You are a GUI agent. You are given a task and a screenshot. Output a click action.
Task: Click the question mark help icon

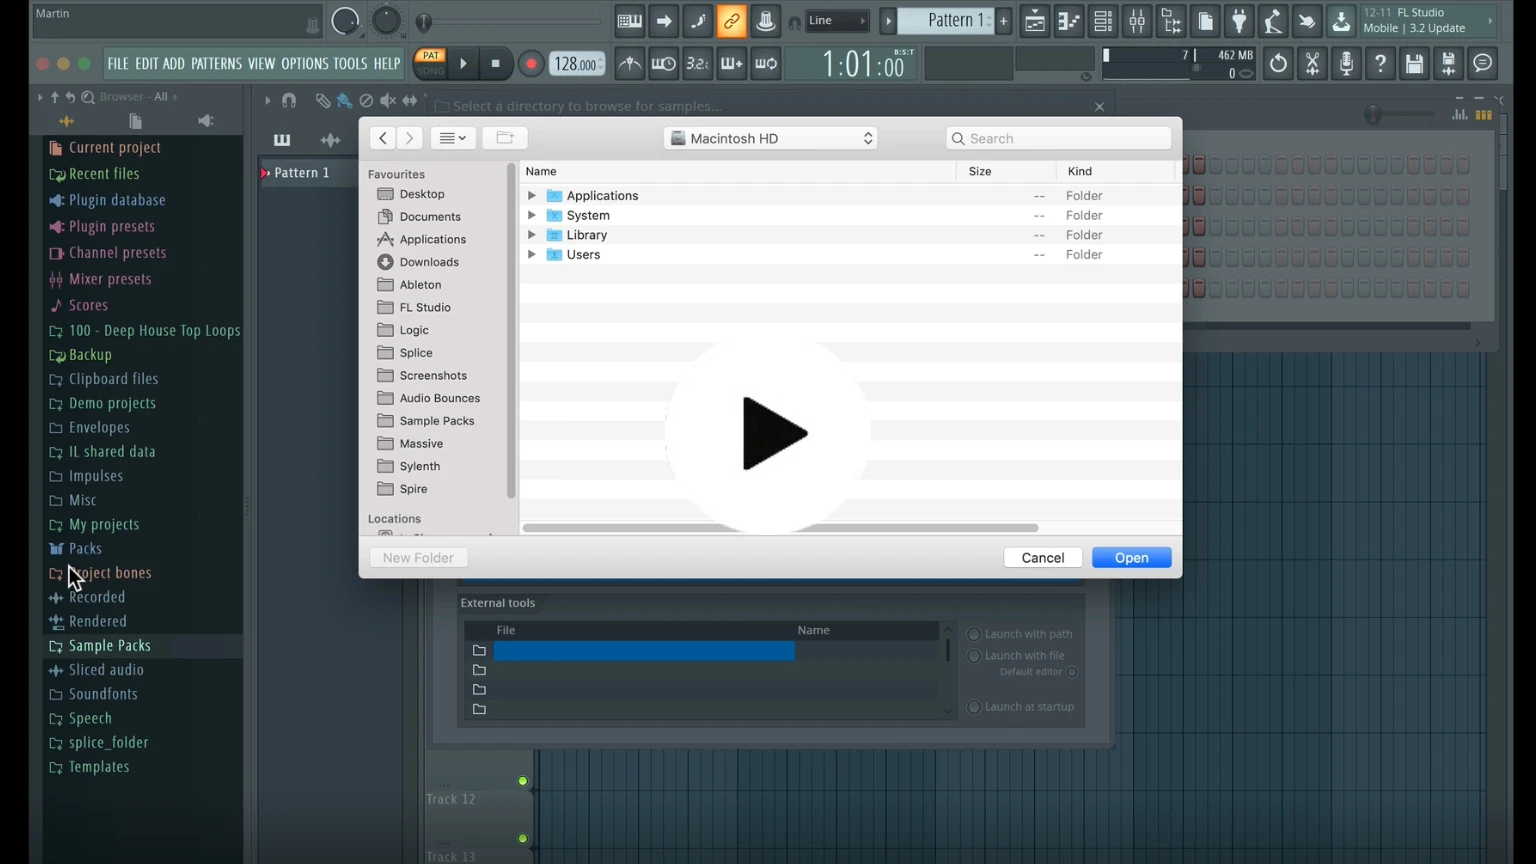coord(1380,64)
